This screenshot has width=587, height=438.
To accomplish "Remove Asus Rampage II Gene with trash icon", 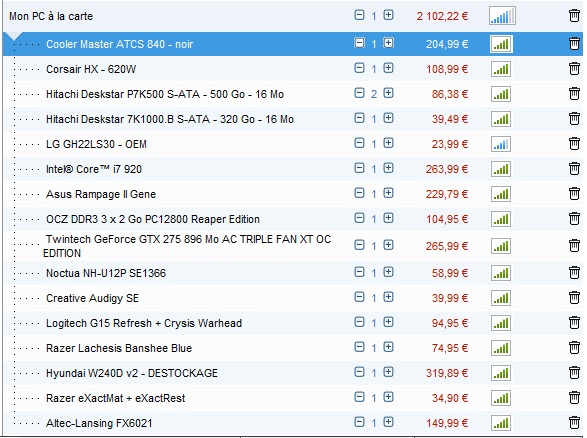I will (574, 194).
